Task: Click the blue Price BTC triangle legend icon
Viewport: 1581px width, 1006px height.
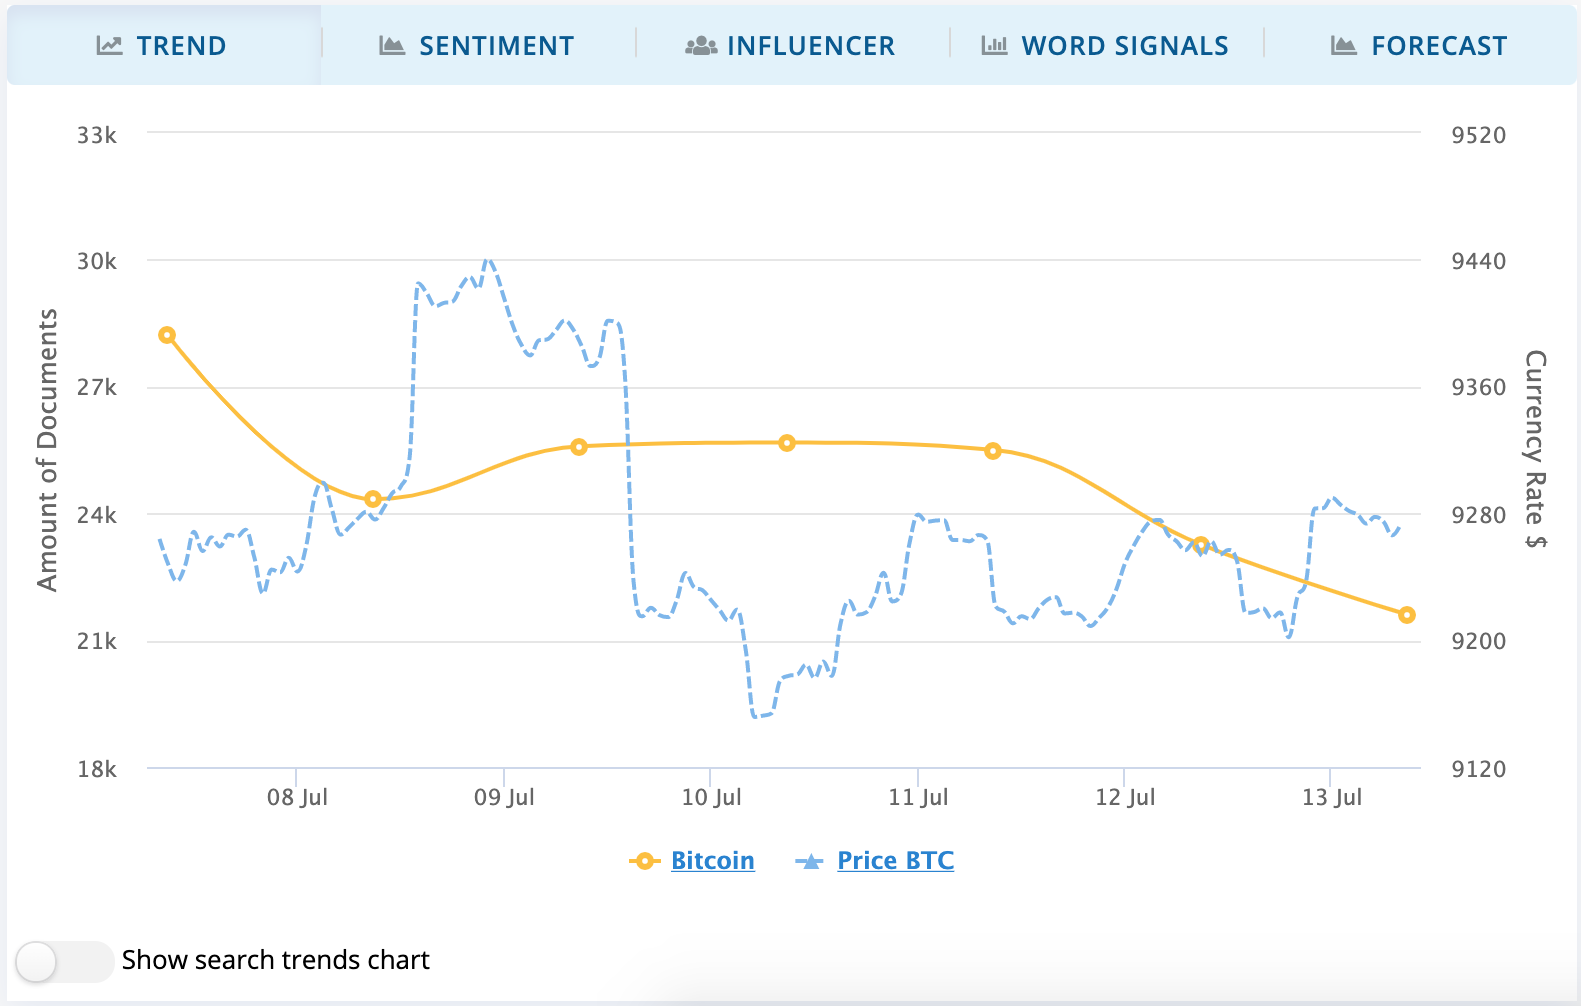Action: click(x=811, y=860)
